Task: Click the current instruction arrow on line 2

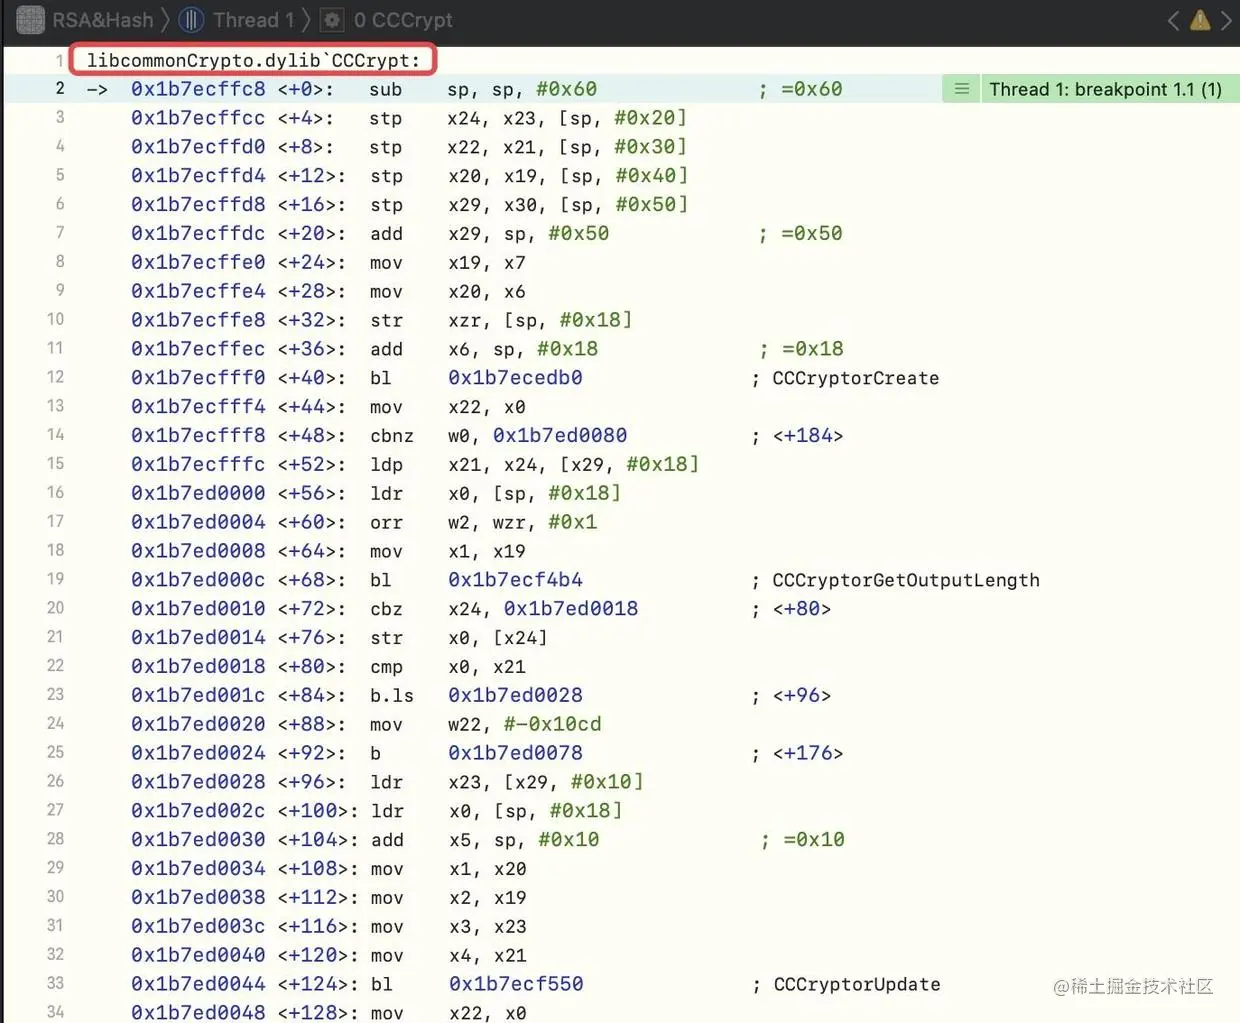Action: 97,89
